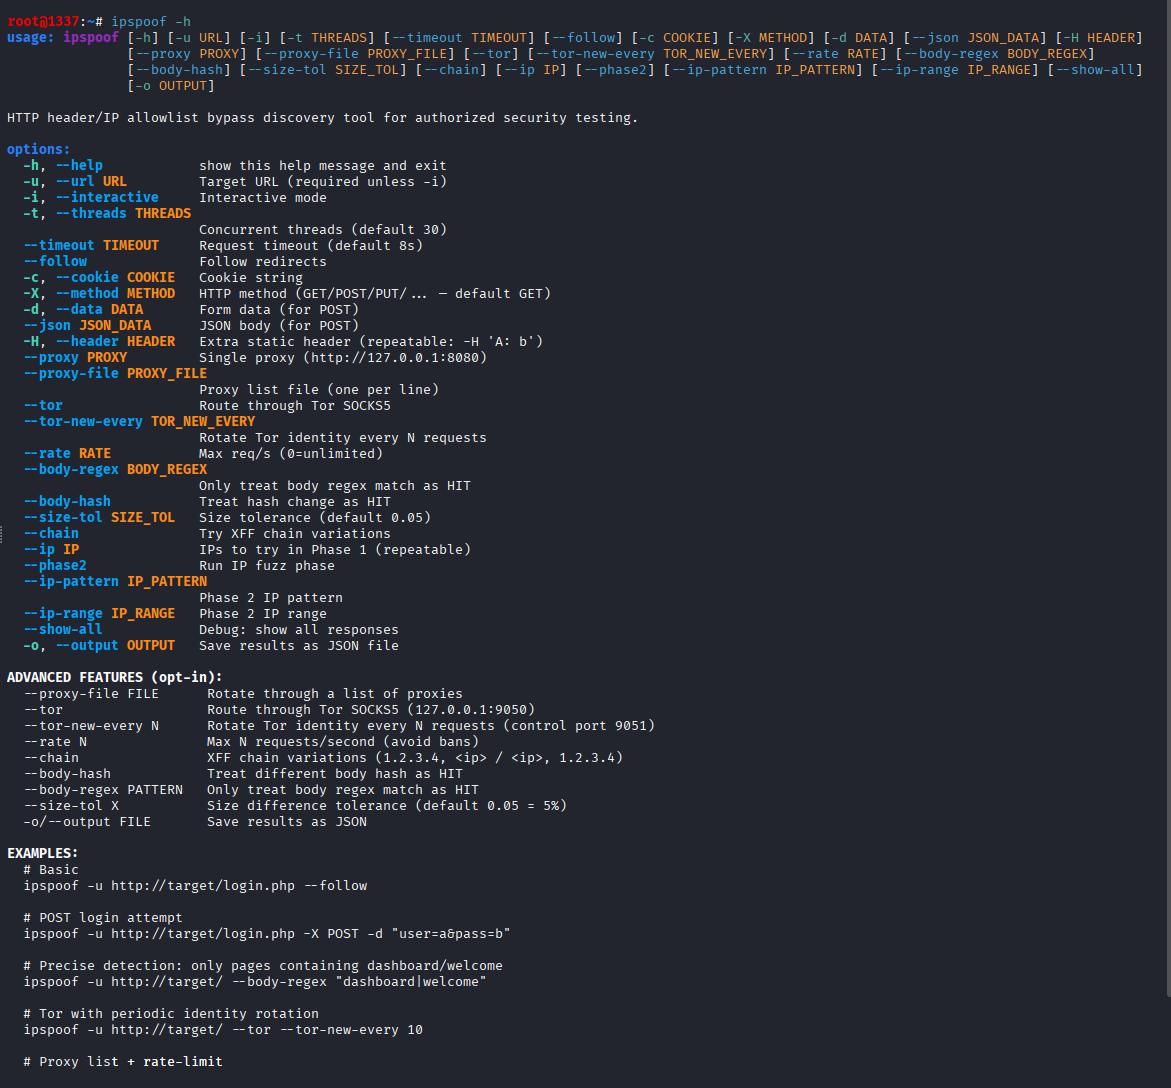Click the 'EXAMPLES:' heading

point(43,854)
